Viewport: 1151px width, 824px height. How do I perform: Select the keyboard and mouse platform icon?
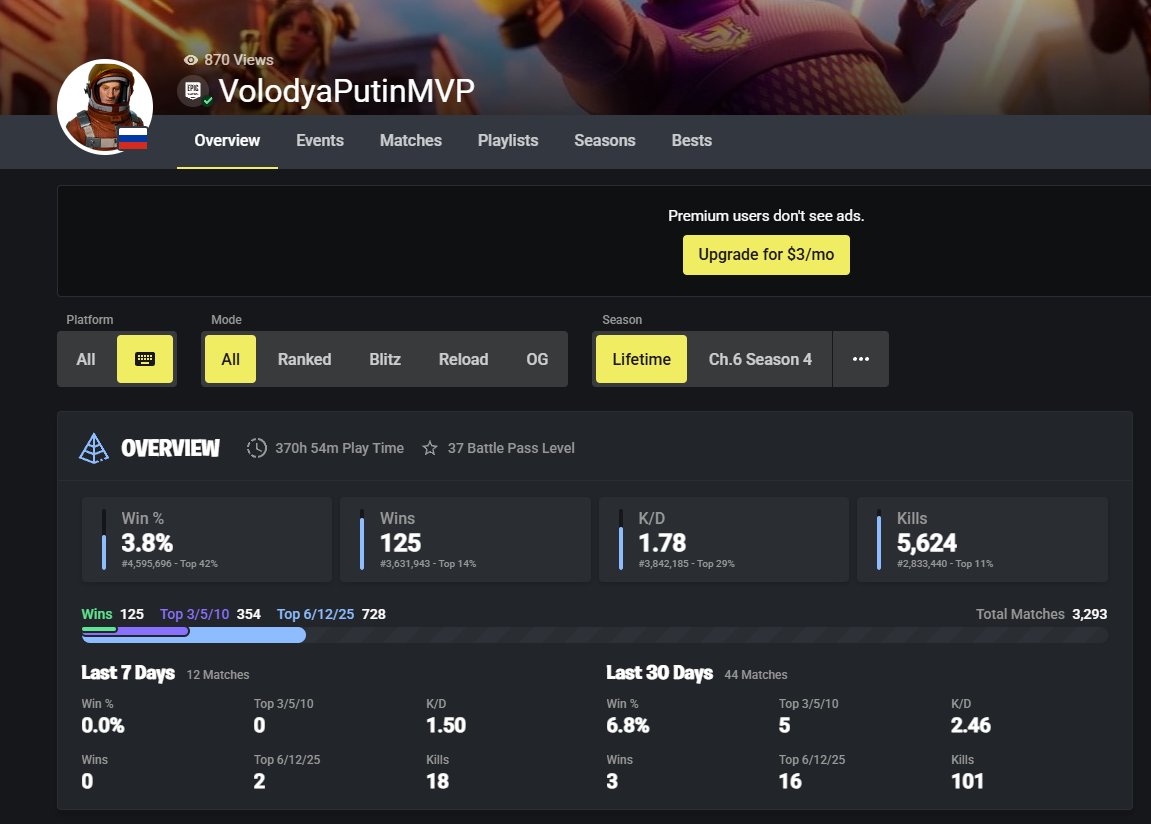144,359
